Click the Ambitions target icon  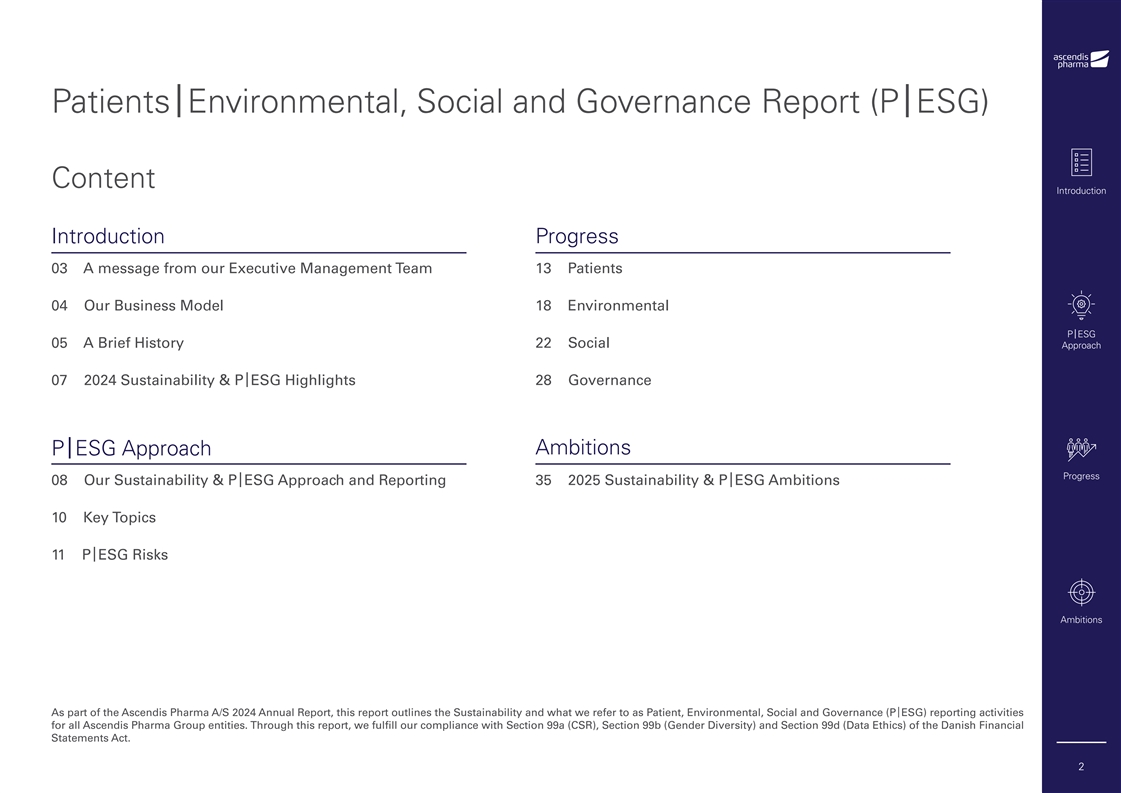pos(1081,592)
